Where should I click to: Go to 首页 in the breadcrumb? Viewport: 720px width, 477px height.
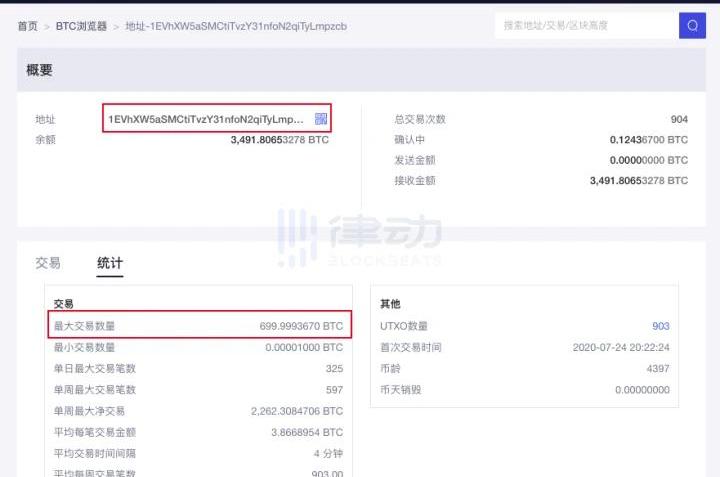tap(28, 26)
